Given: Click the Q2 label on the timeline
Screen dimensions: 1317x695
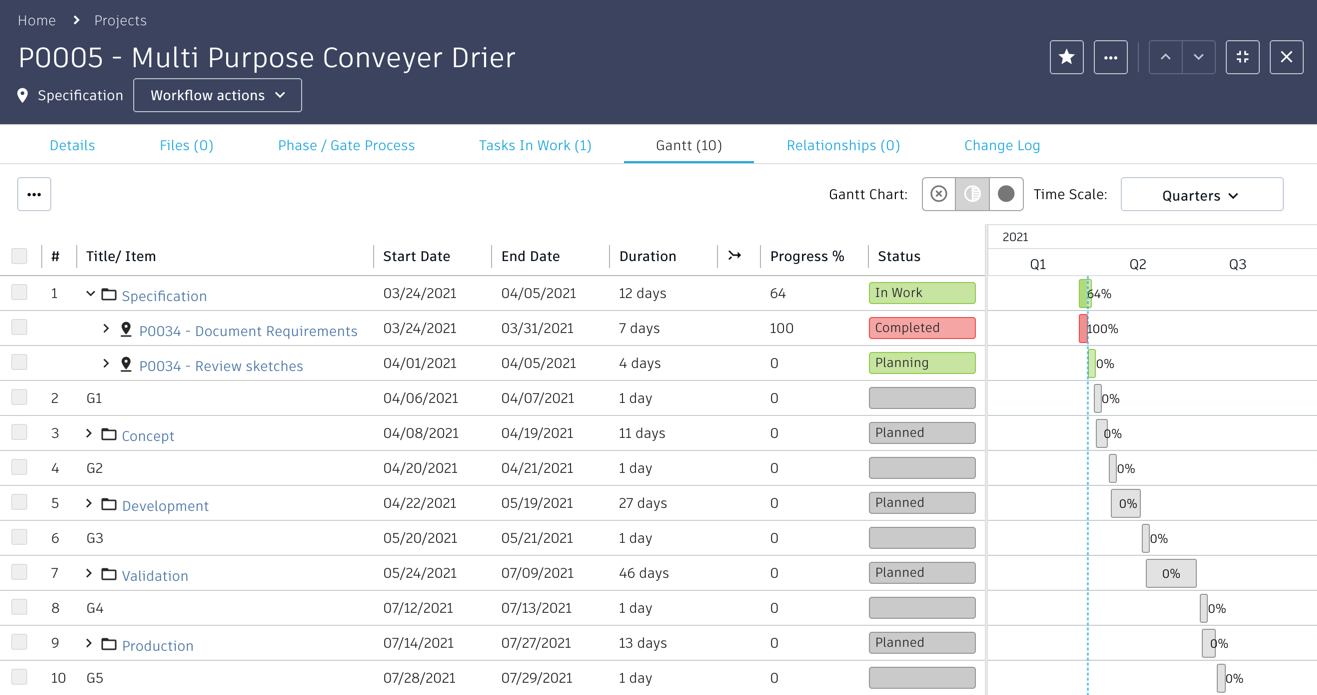Looking at the screenshot, I should pos(1138,264).
